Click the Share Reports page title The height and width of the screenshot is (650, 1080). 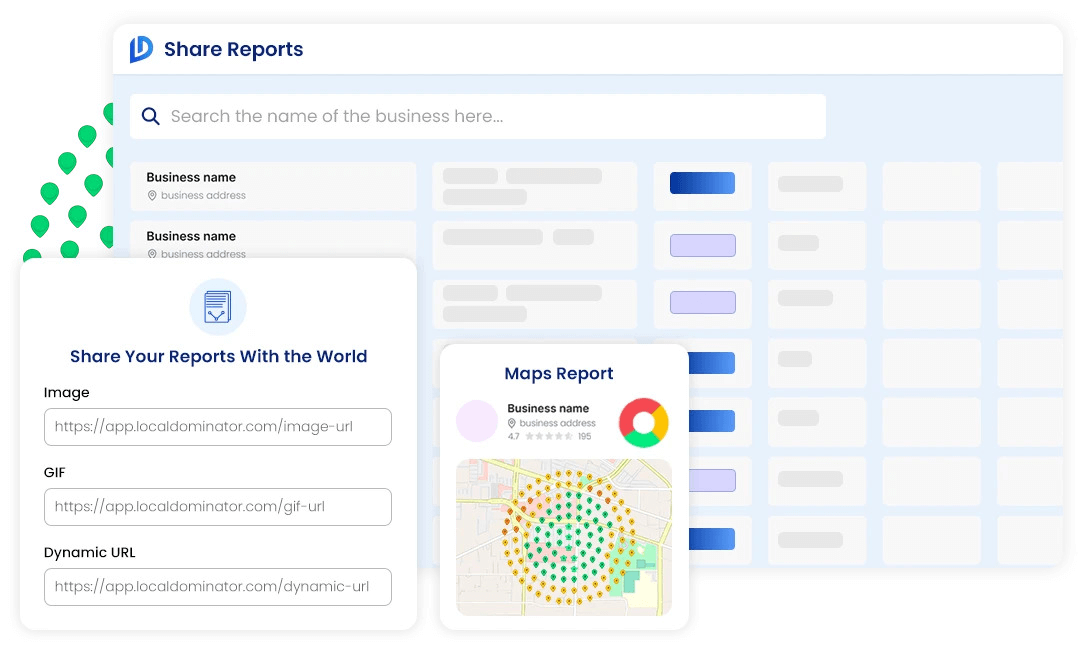(x=233, y=49)
